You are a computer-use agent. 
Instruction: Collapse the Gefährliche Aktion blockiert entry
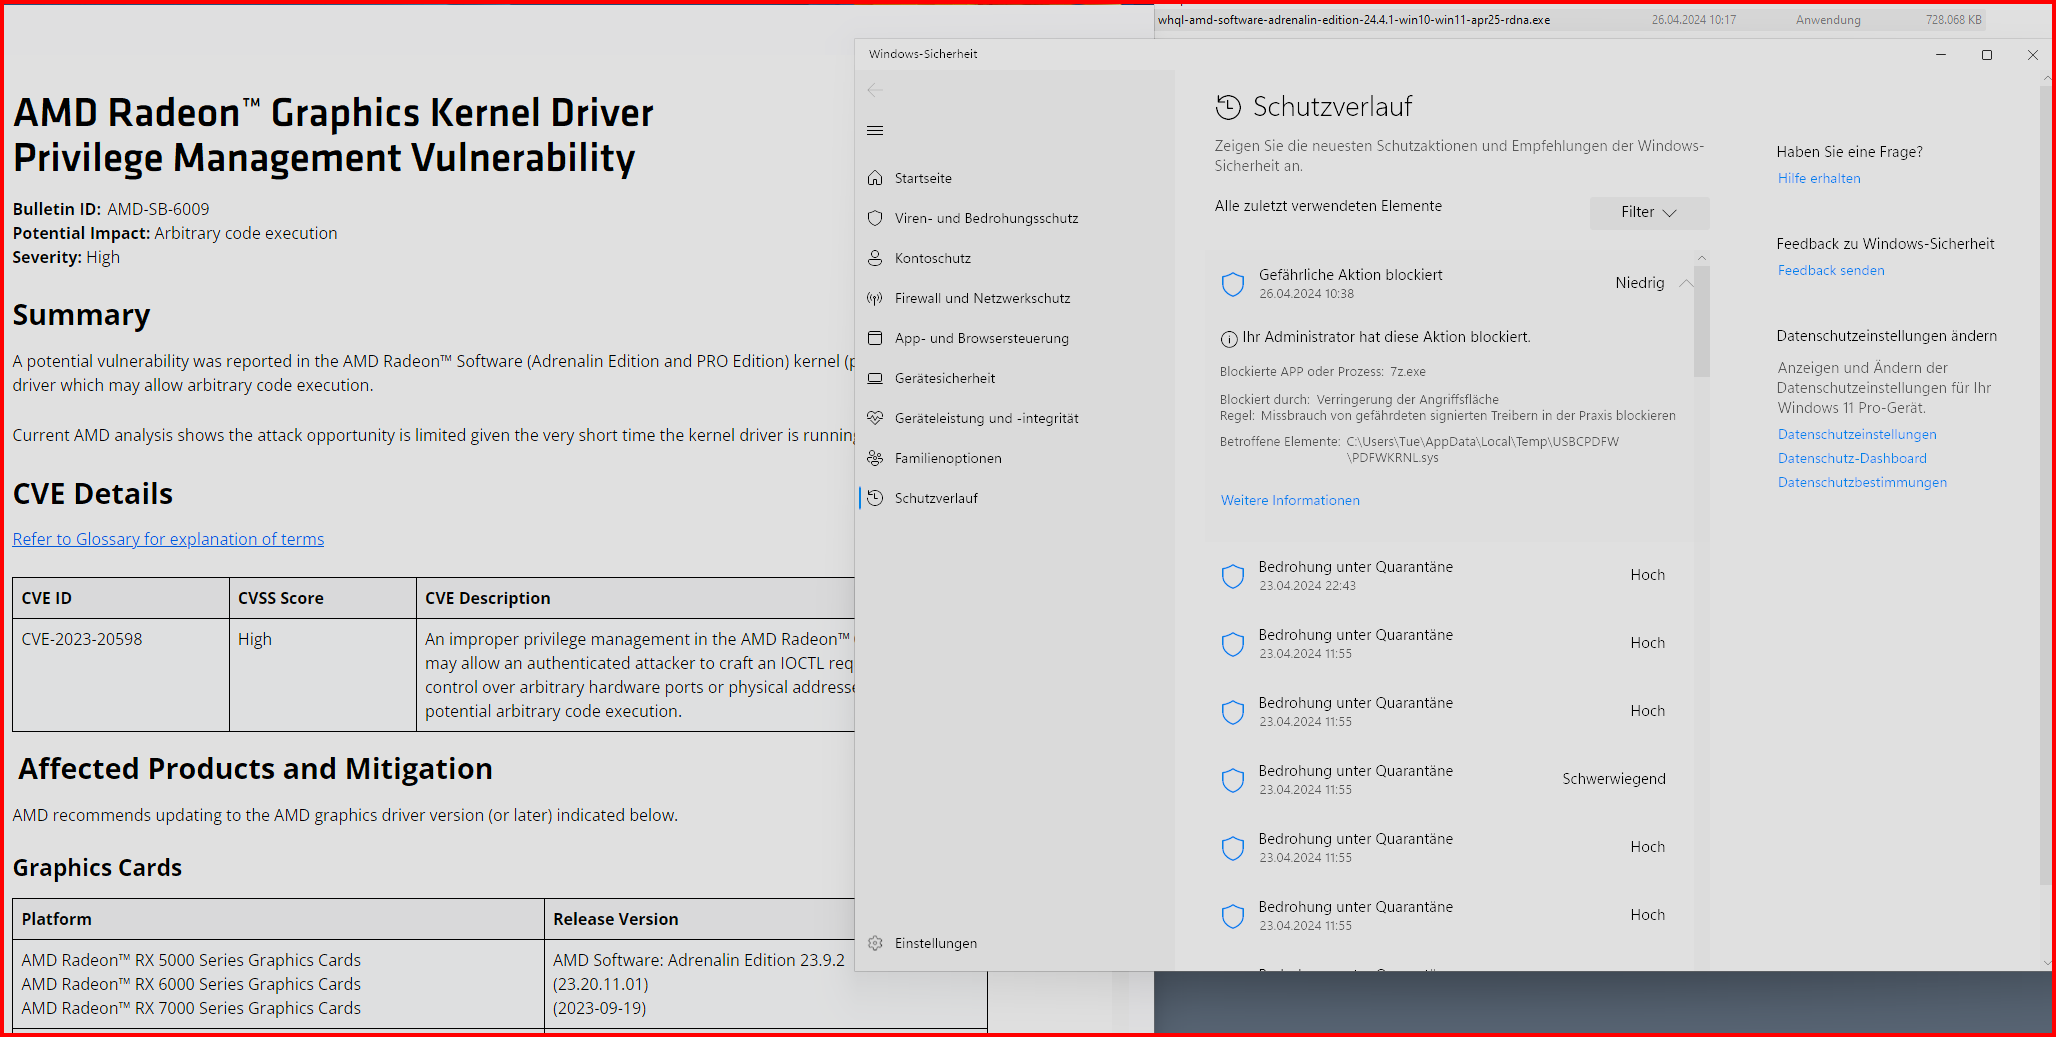point(1686,283)
